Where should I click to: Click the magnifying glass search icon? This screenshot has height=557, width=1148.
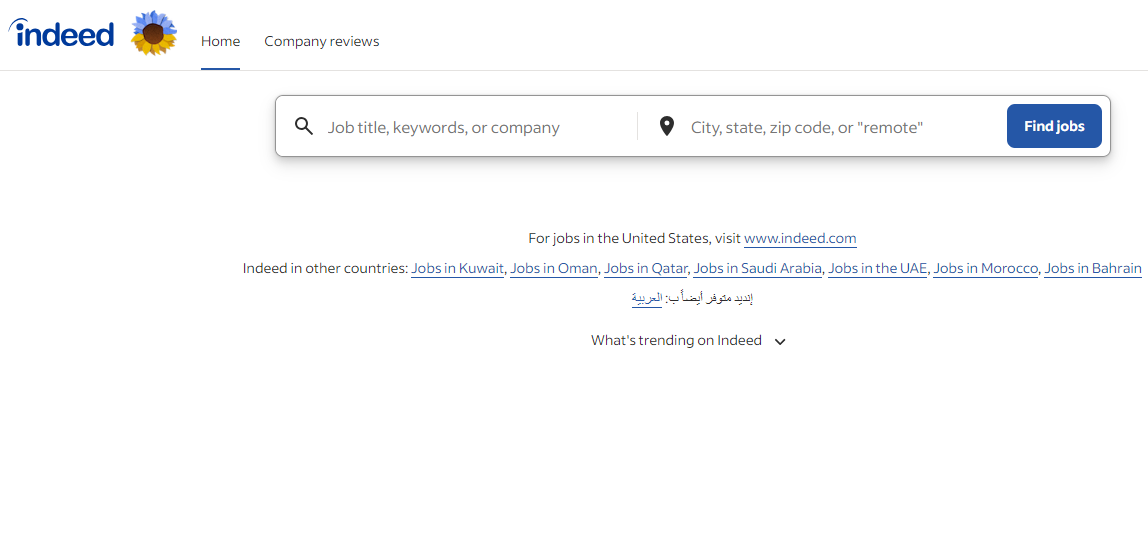point(304,126)
